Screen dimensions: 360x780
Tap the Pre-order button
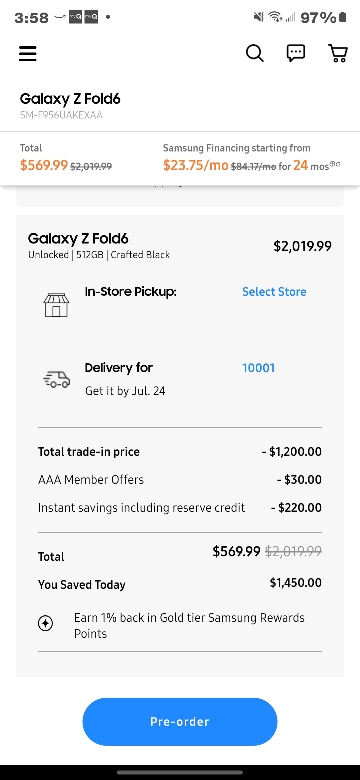click(180, 721)
